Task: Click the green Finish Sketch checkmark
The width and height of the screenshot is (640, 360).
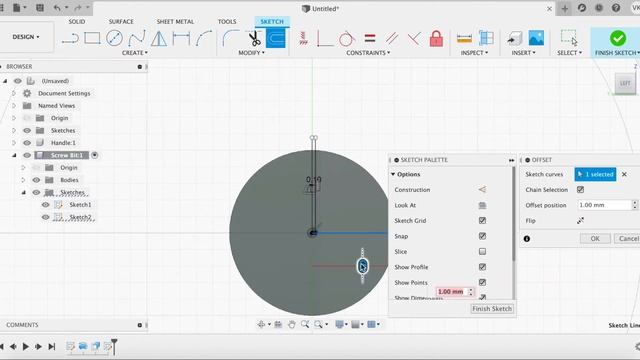Action: [618, 38]
